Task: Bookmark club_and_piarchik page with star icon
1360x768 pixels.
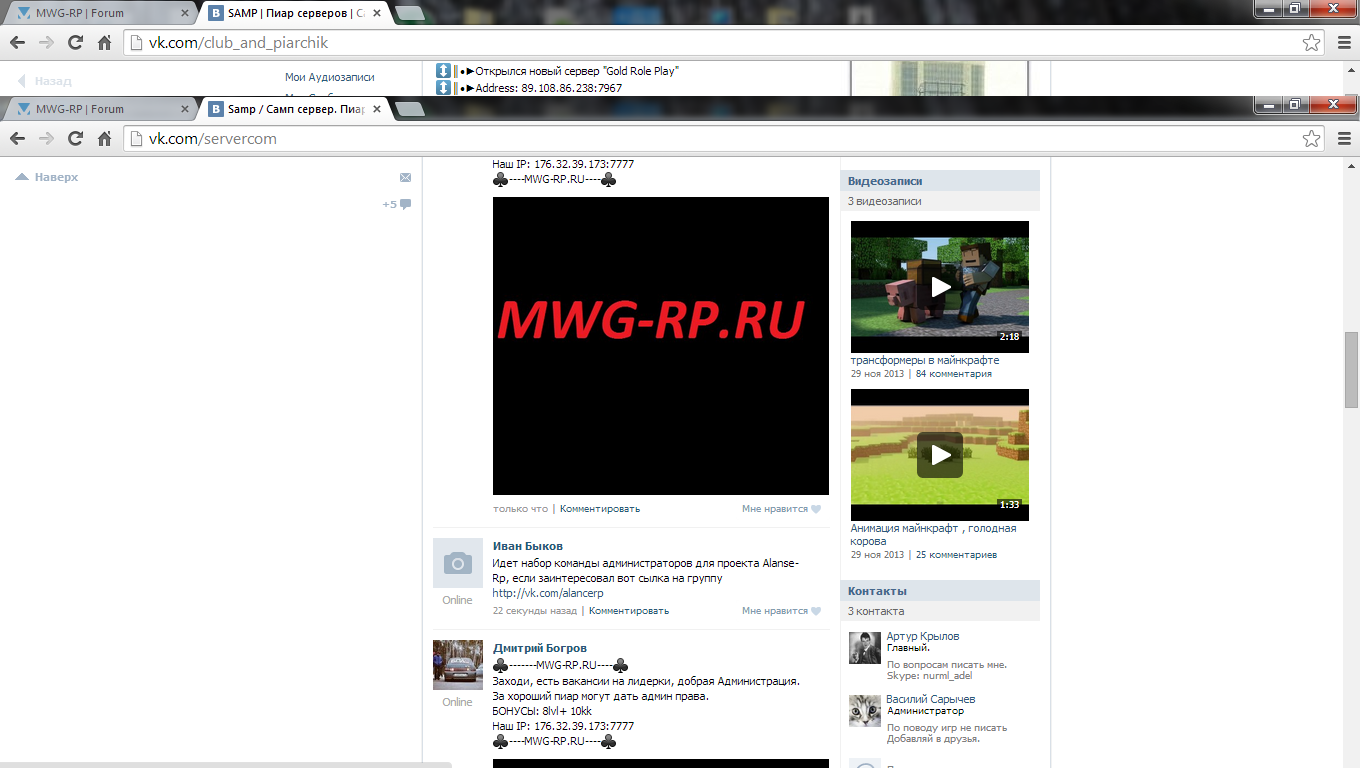Action: tap(1312, 43)
